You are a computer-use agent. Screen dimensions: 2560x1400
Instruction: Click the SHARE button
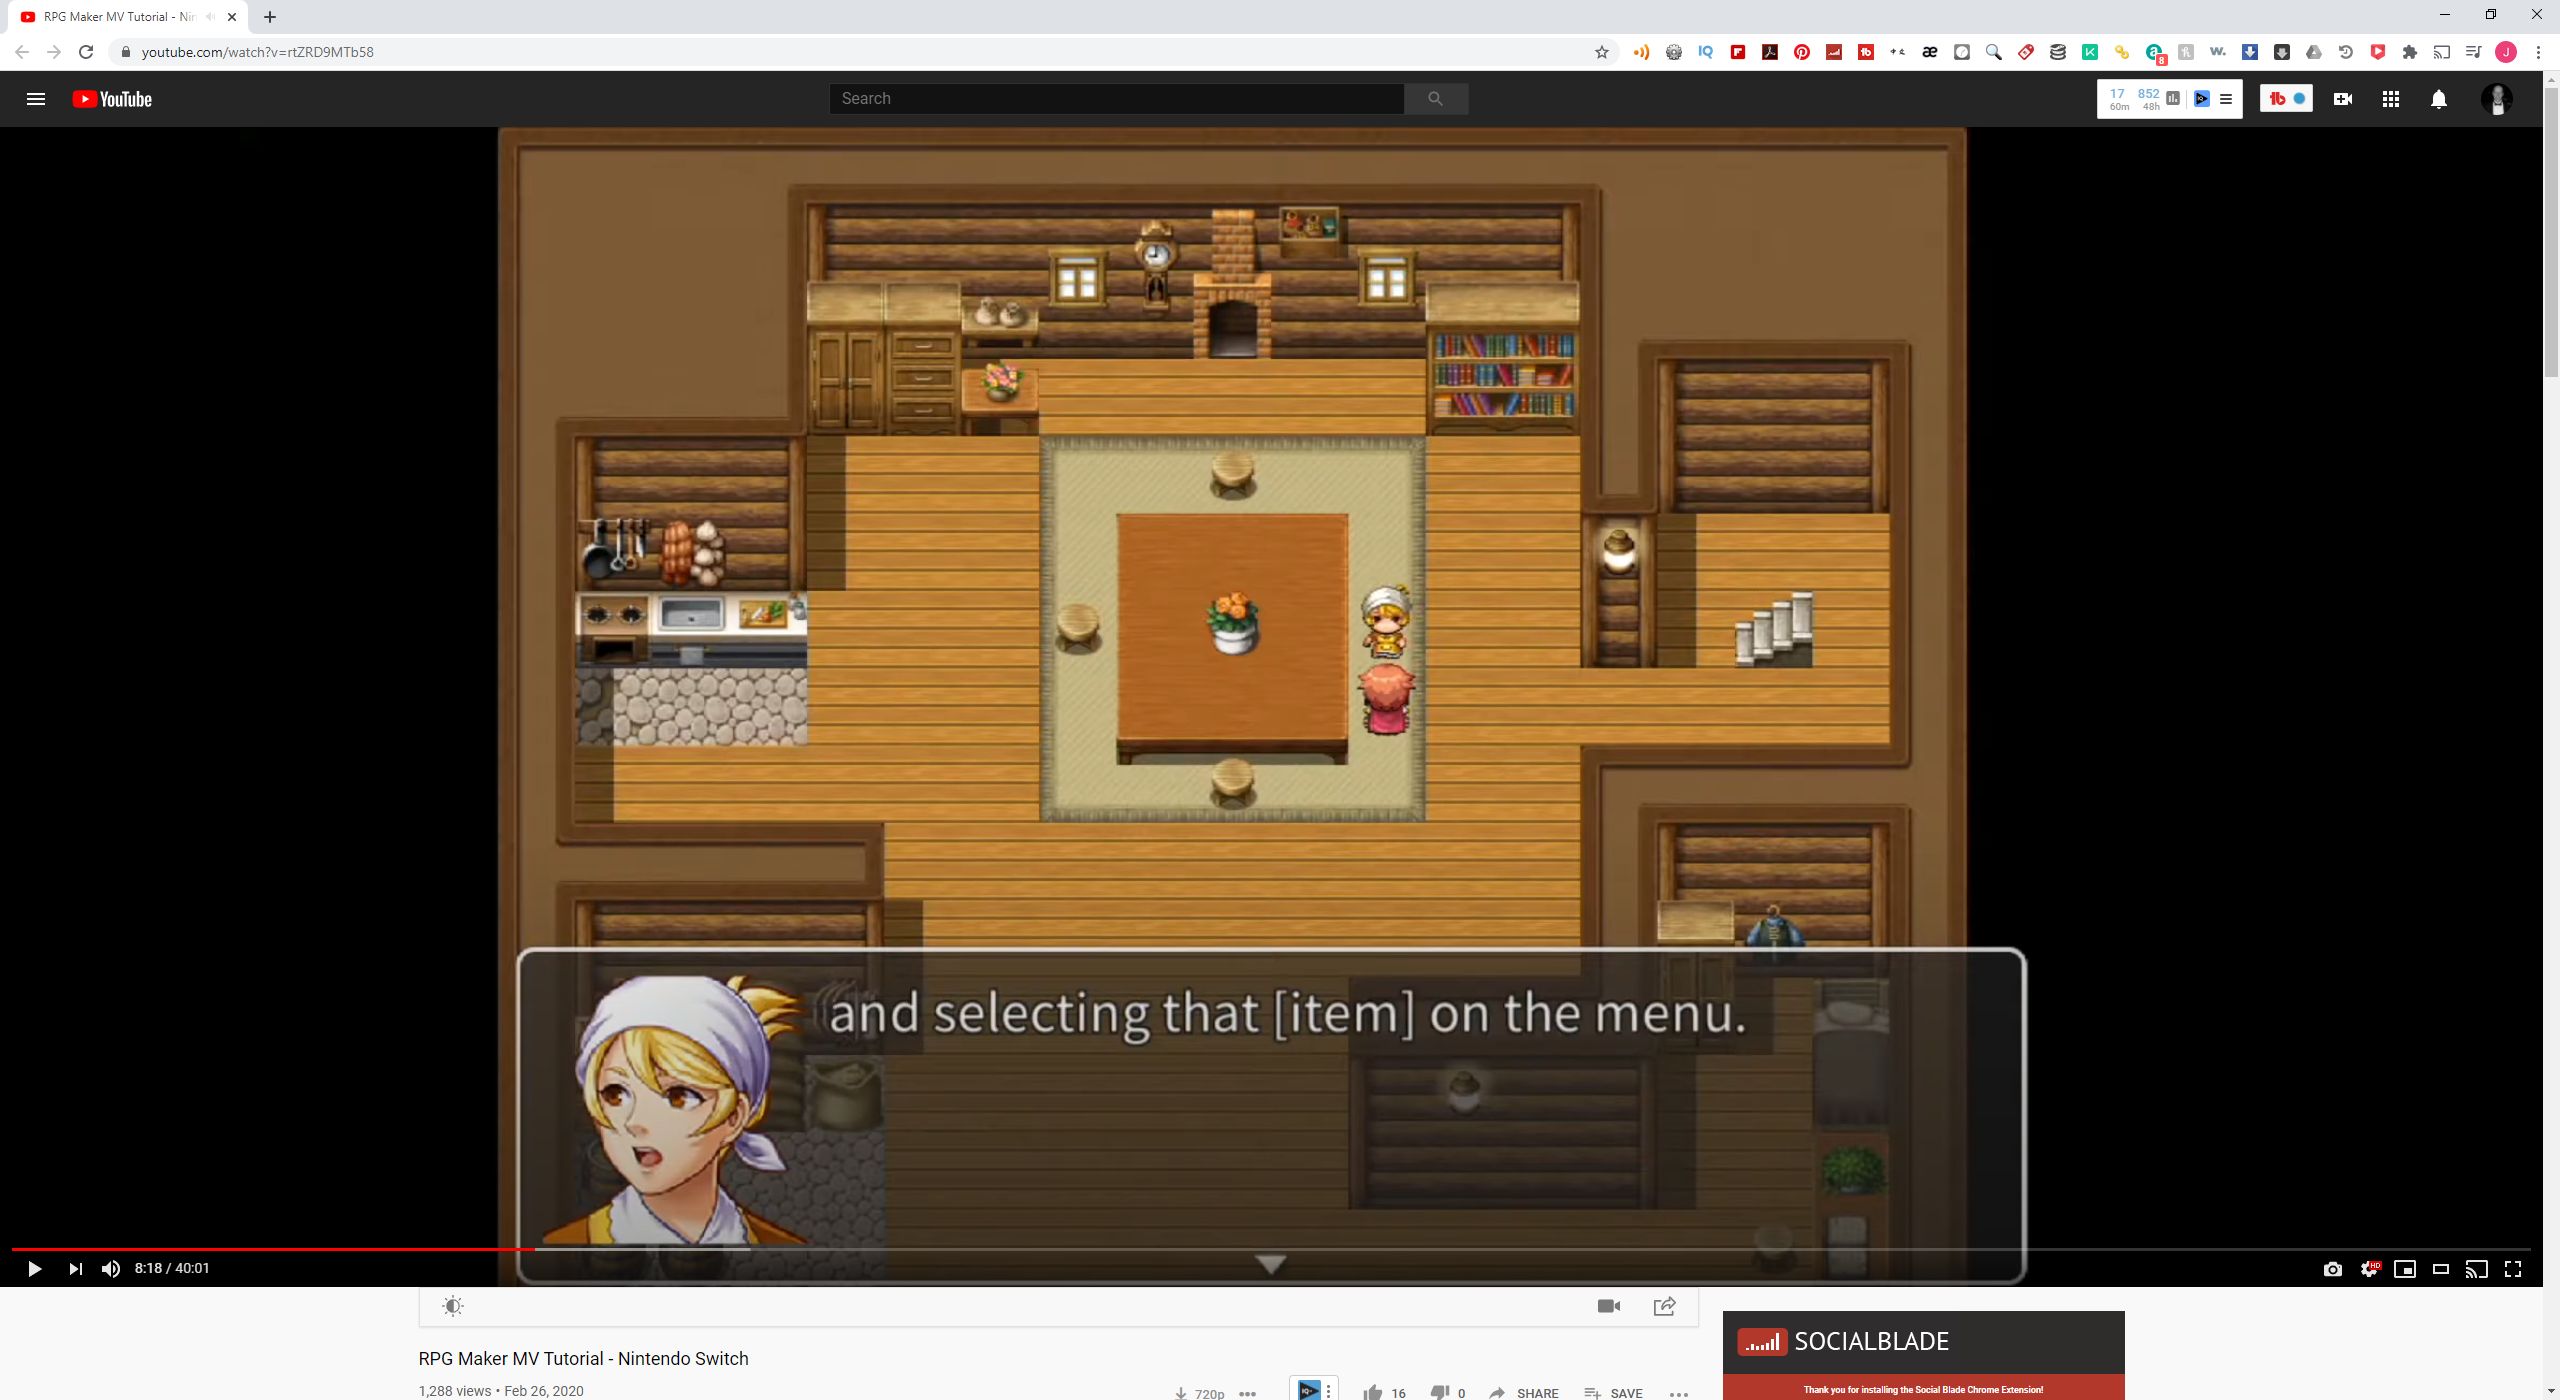pyautogui.click(x=1523, y=1392)
